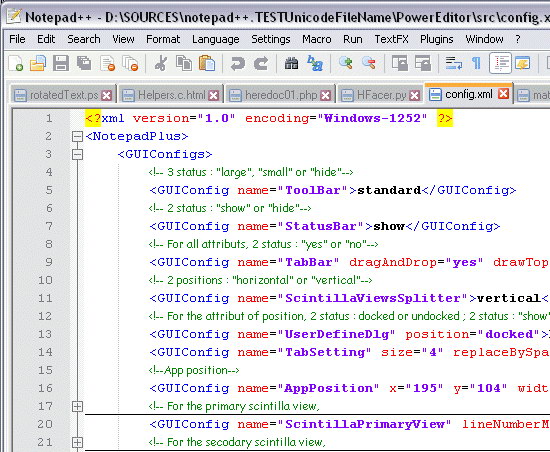
Task: Click the Cut scissors icon
Action: 161,63
